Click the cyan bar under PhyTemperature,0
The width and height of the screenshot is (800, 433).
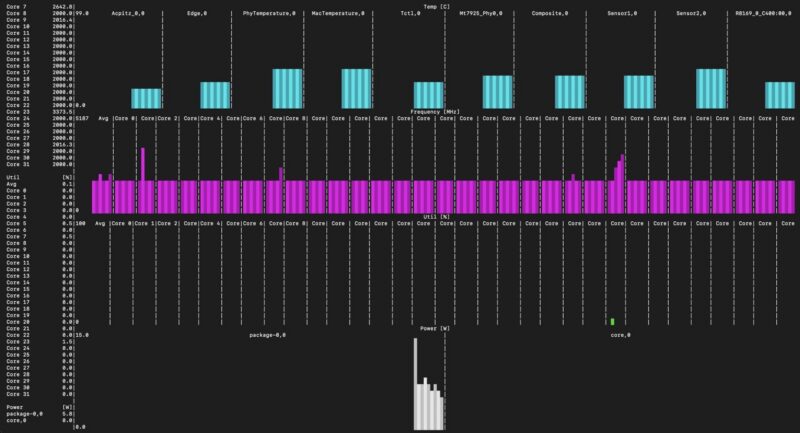pos(288,89)
